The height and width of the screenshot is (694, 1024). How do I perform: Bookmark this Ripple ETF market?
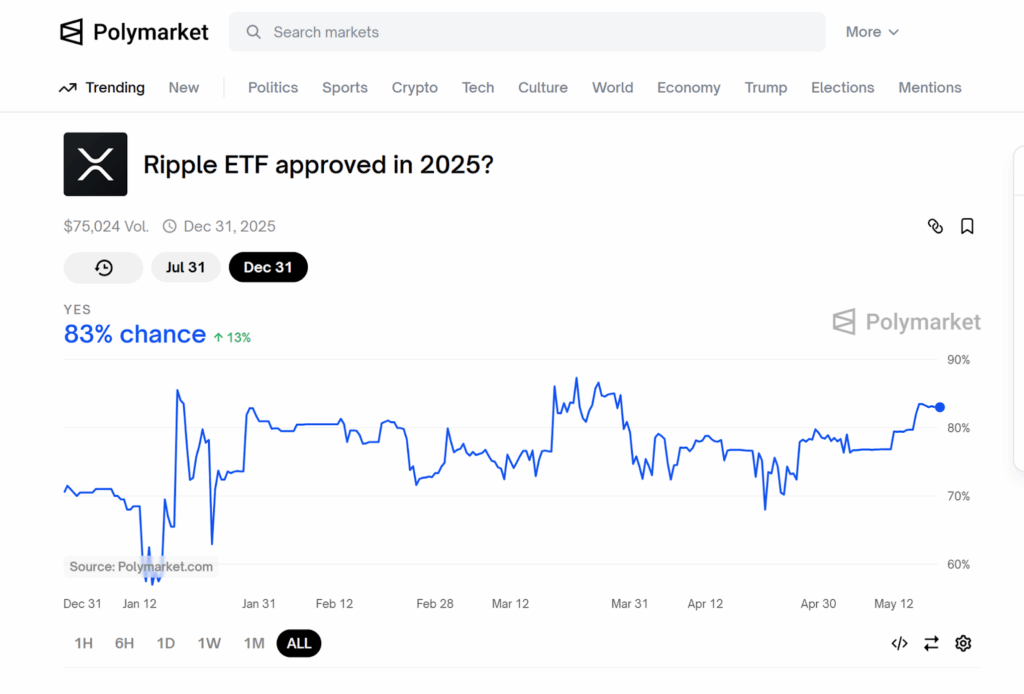click(x=967, y=226)
